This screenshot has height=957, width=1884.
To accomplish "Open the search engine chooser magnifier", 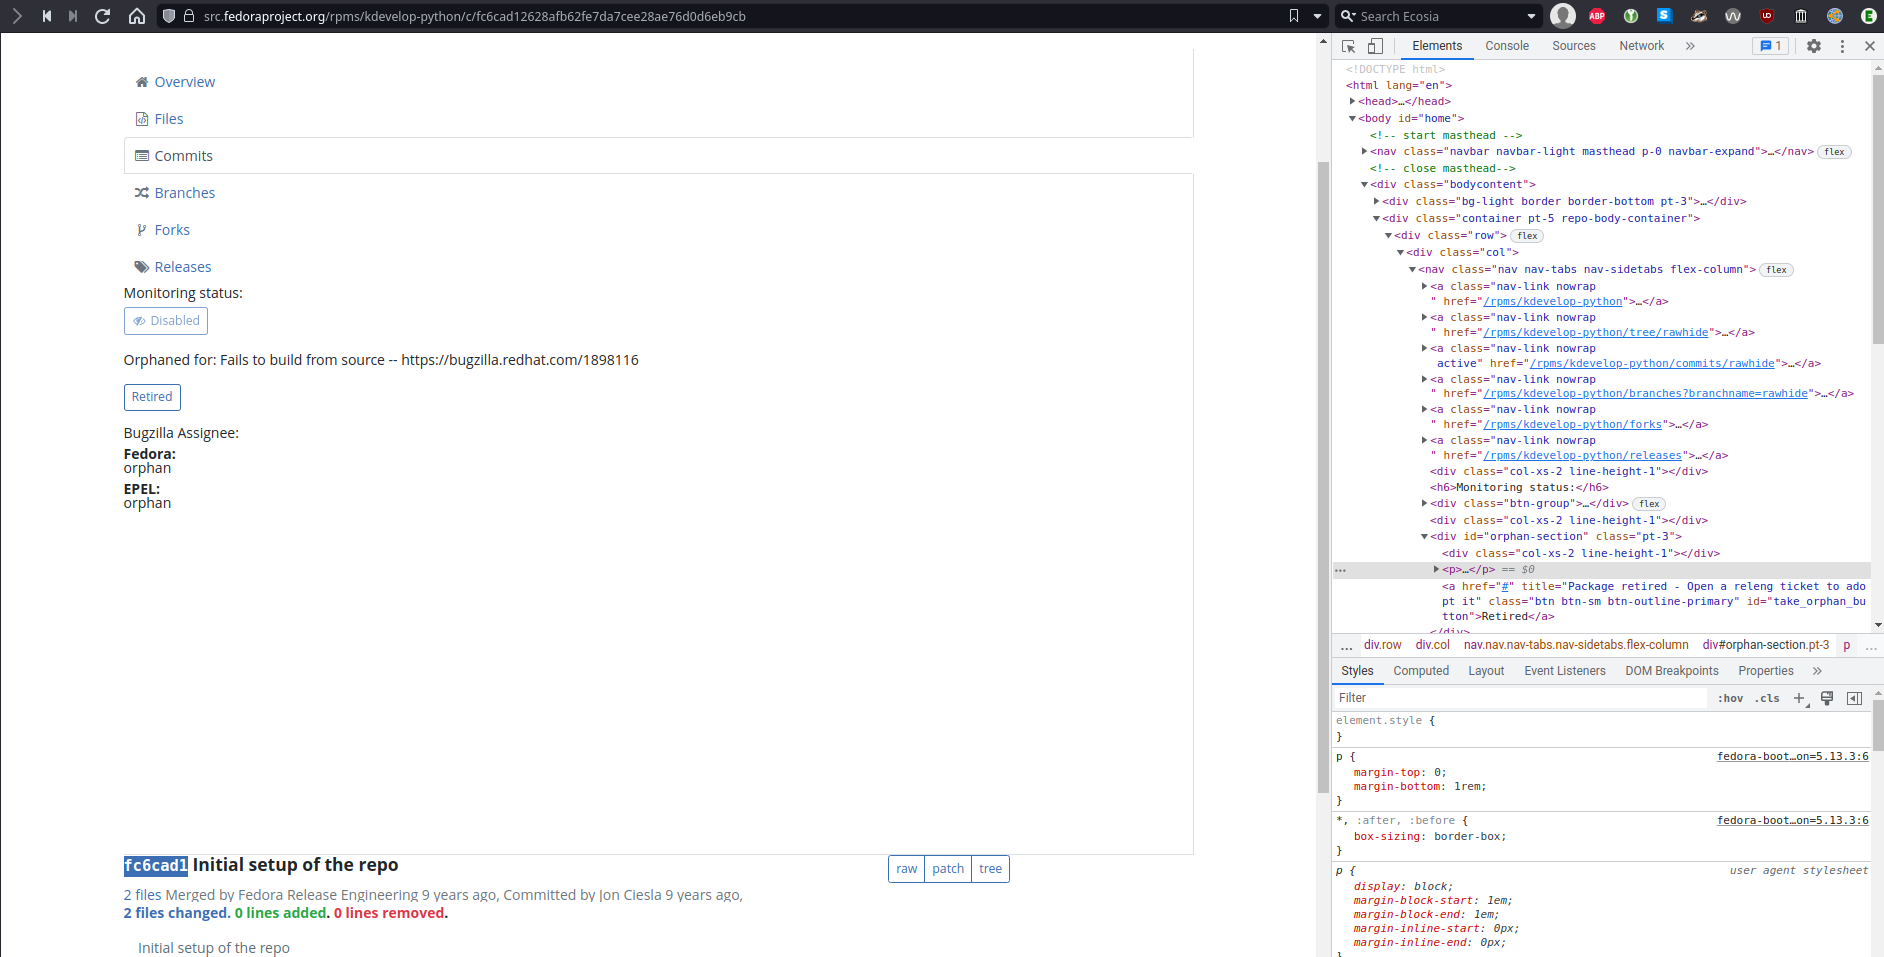I will pyautogui.click(x=1347, y=16).
